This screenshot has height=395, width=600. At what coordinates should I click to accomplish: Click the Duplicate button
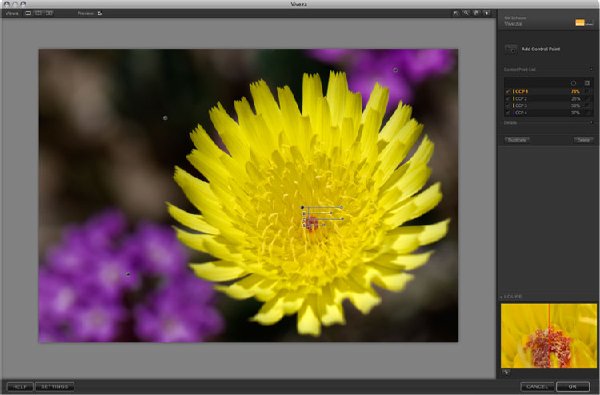pyautogui.click(x=517, y=140)
